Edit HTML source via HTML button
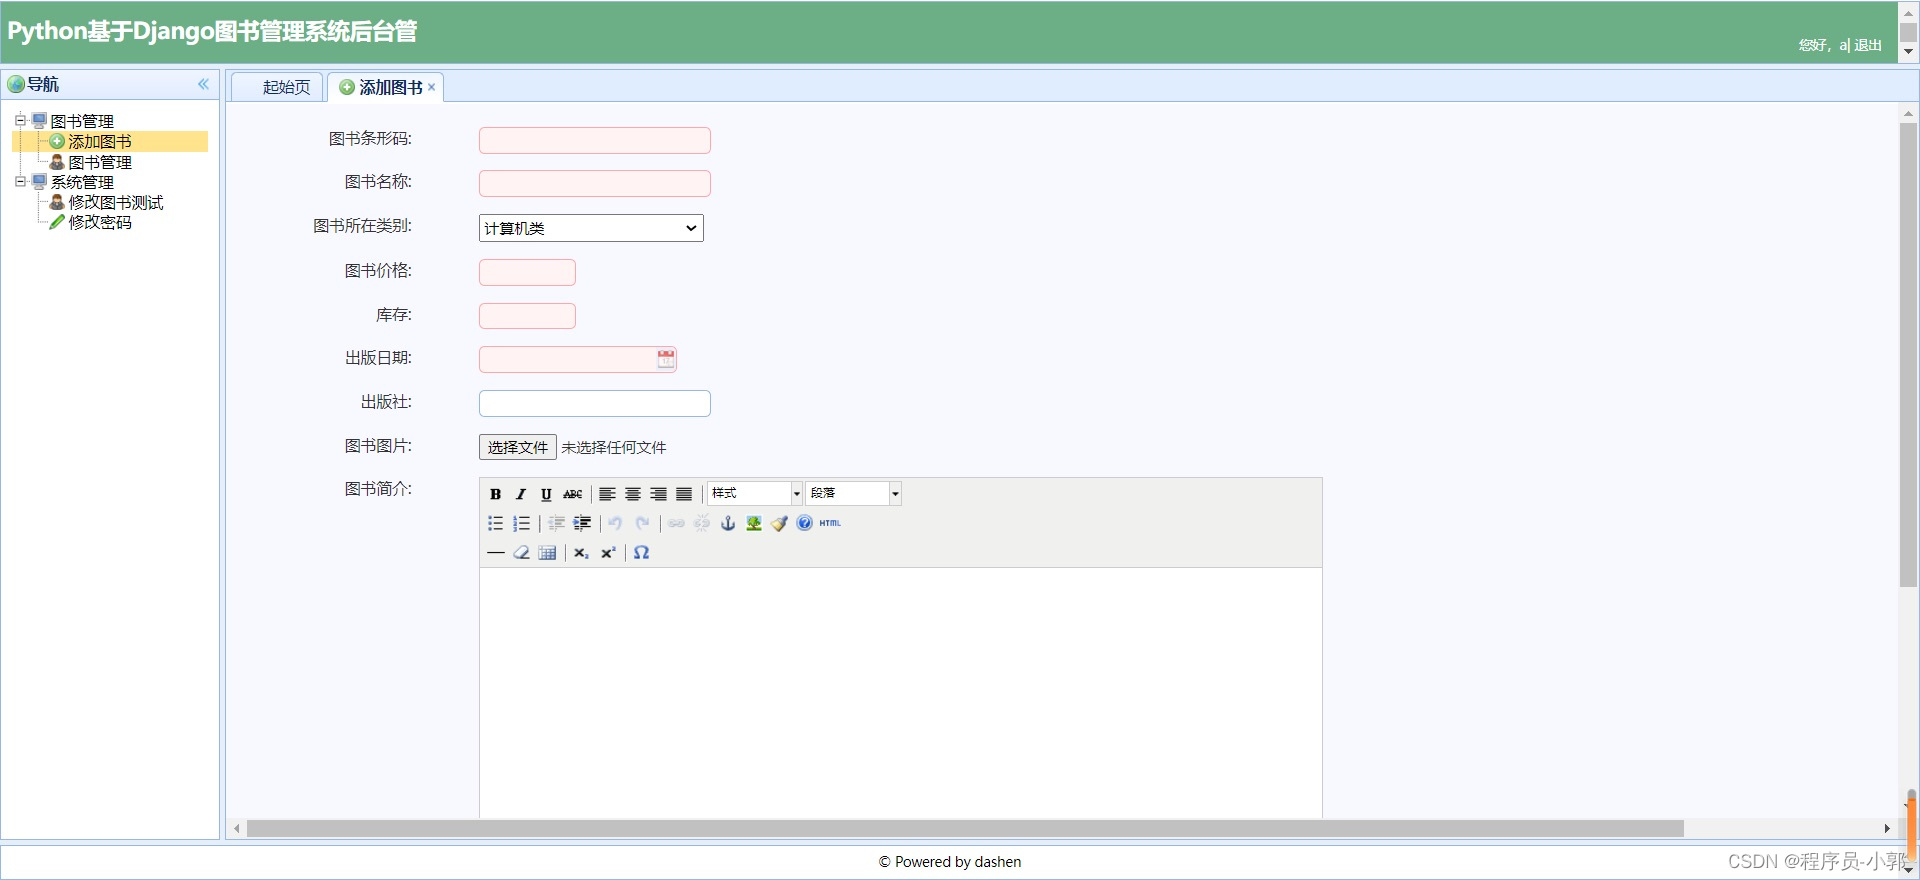Screen dimensions: 1920x880 point(830,523)
